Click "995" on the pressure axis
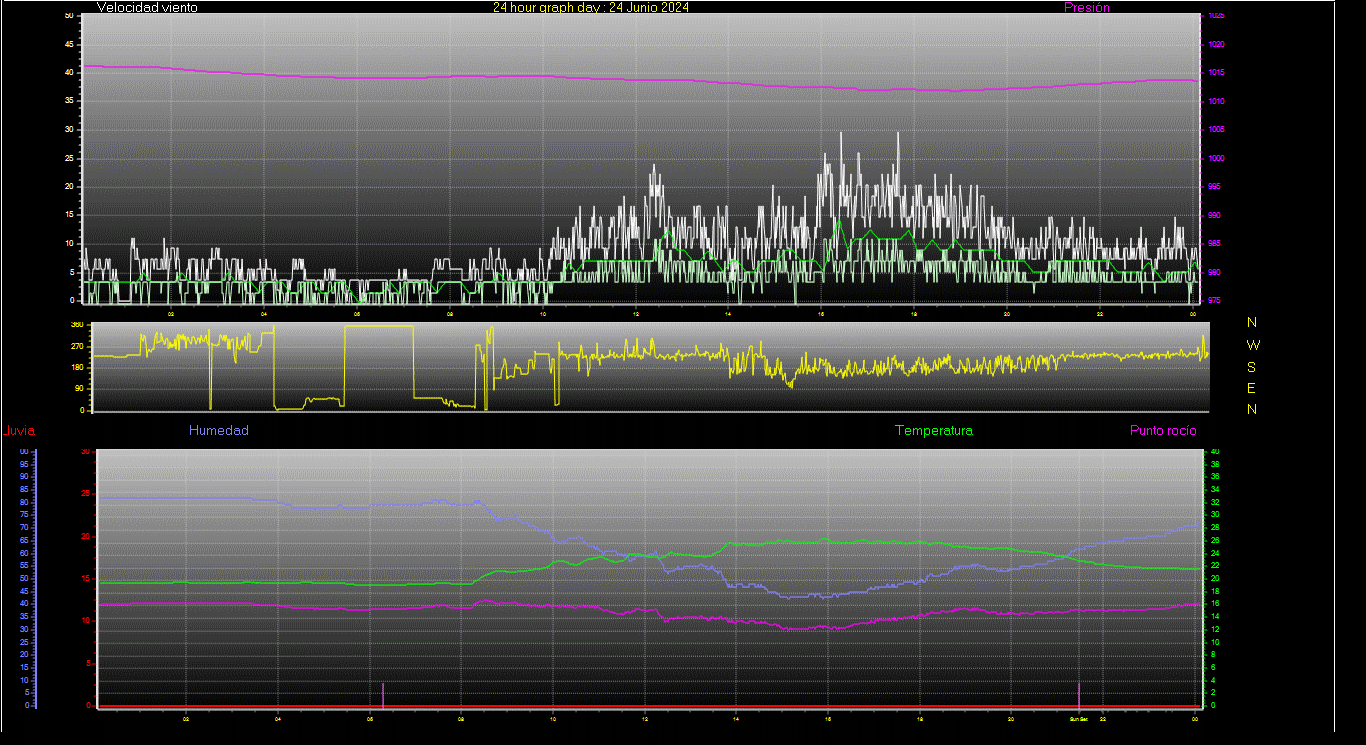 click(x=1214, y=187)
